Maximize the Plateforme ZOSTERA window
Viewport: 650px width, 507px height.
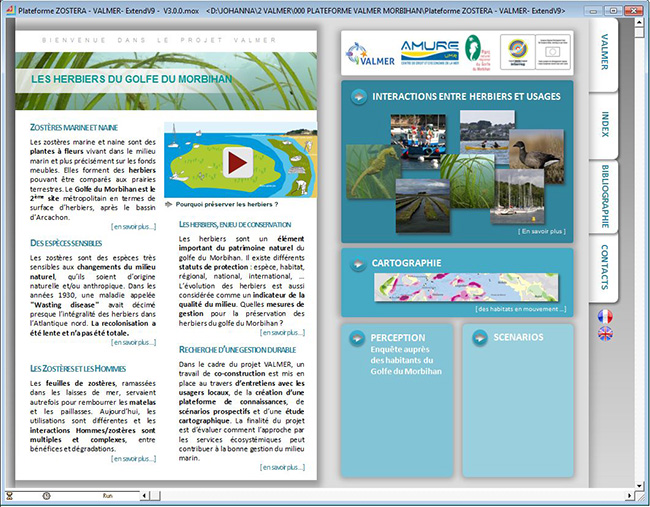(x=613, y=10)
